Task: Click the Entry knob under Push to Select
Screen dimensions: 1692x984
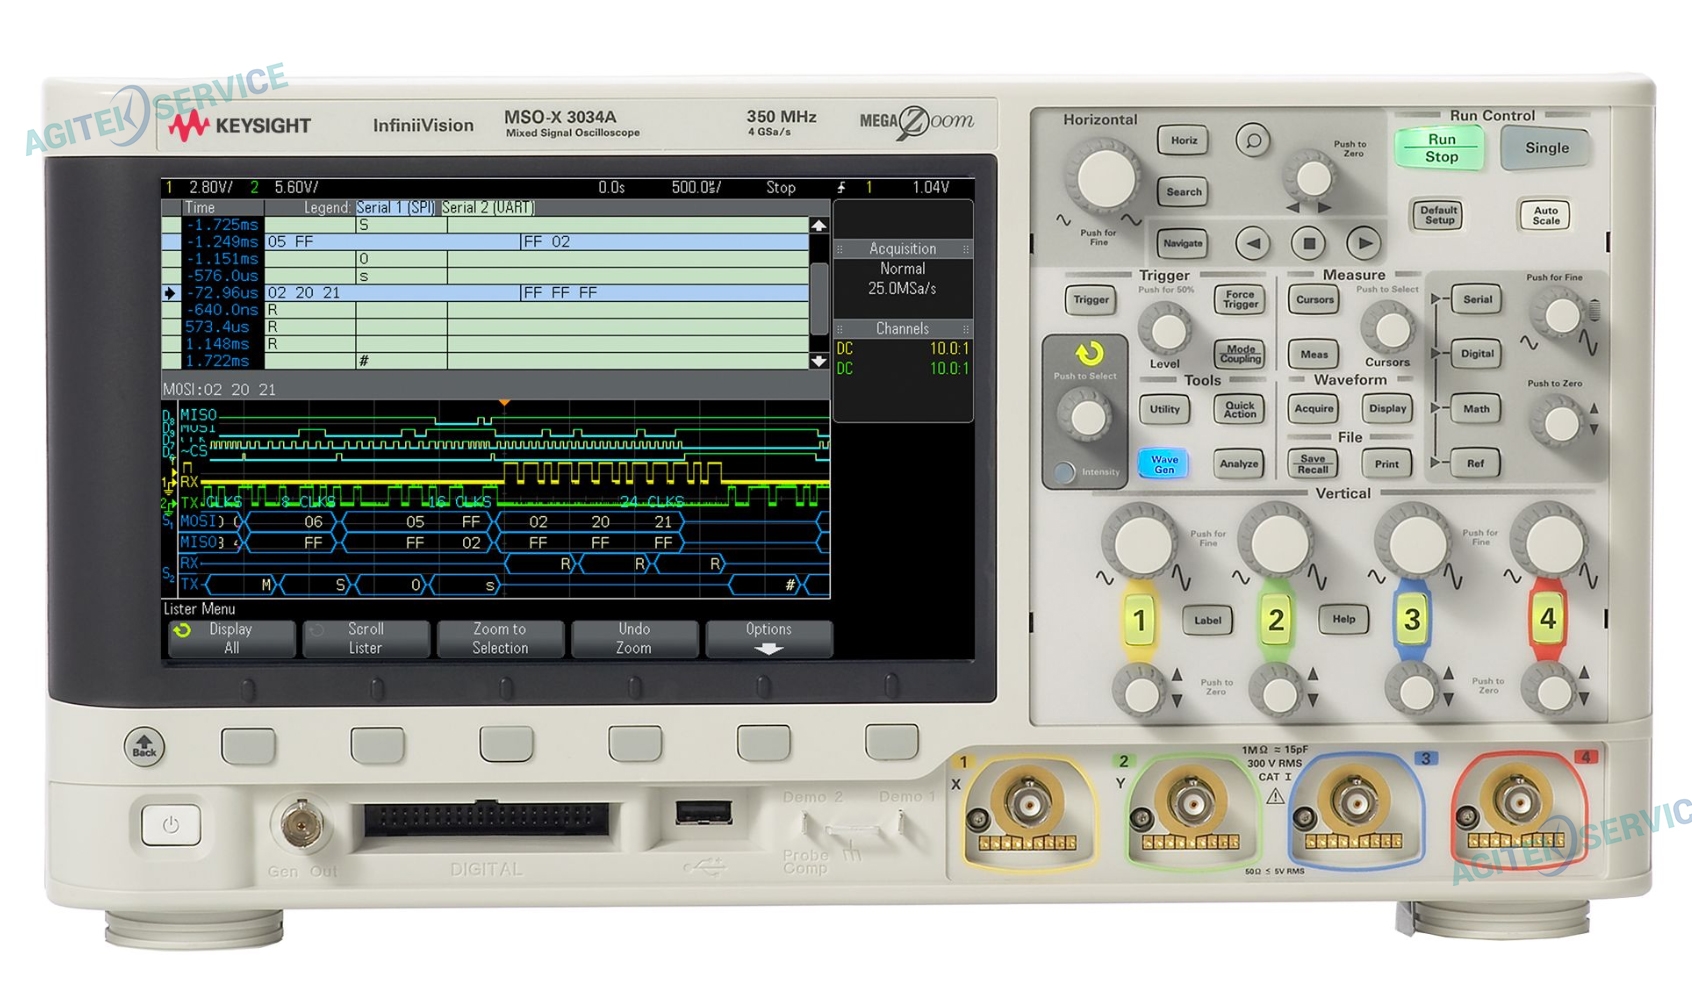Action: pos(1087,417)
